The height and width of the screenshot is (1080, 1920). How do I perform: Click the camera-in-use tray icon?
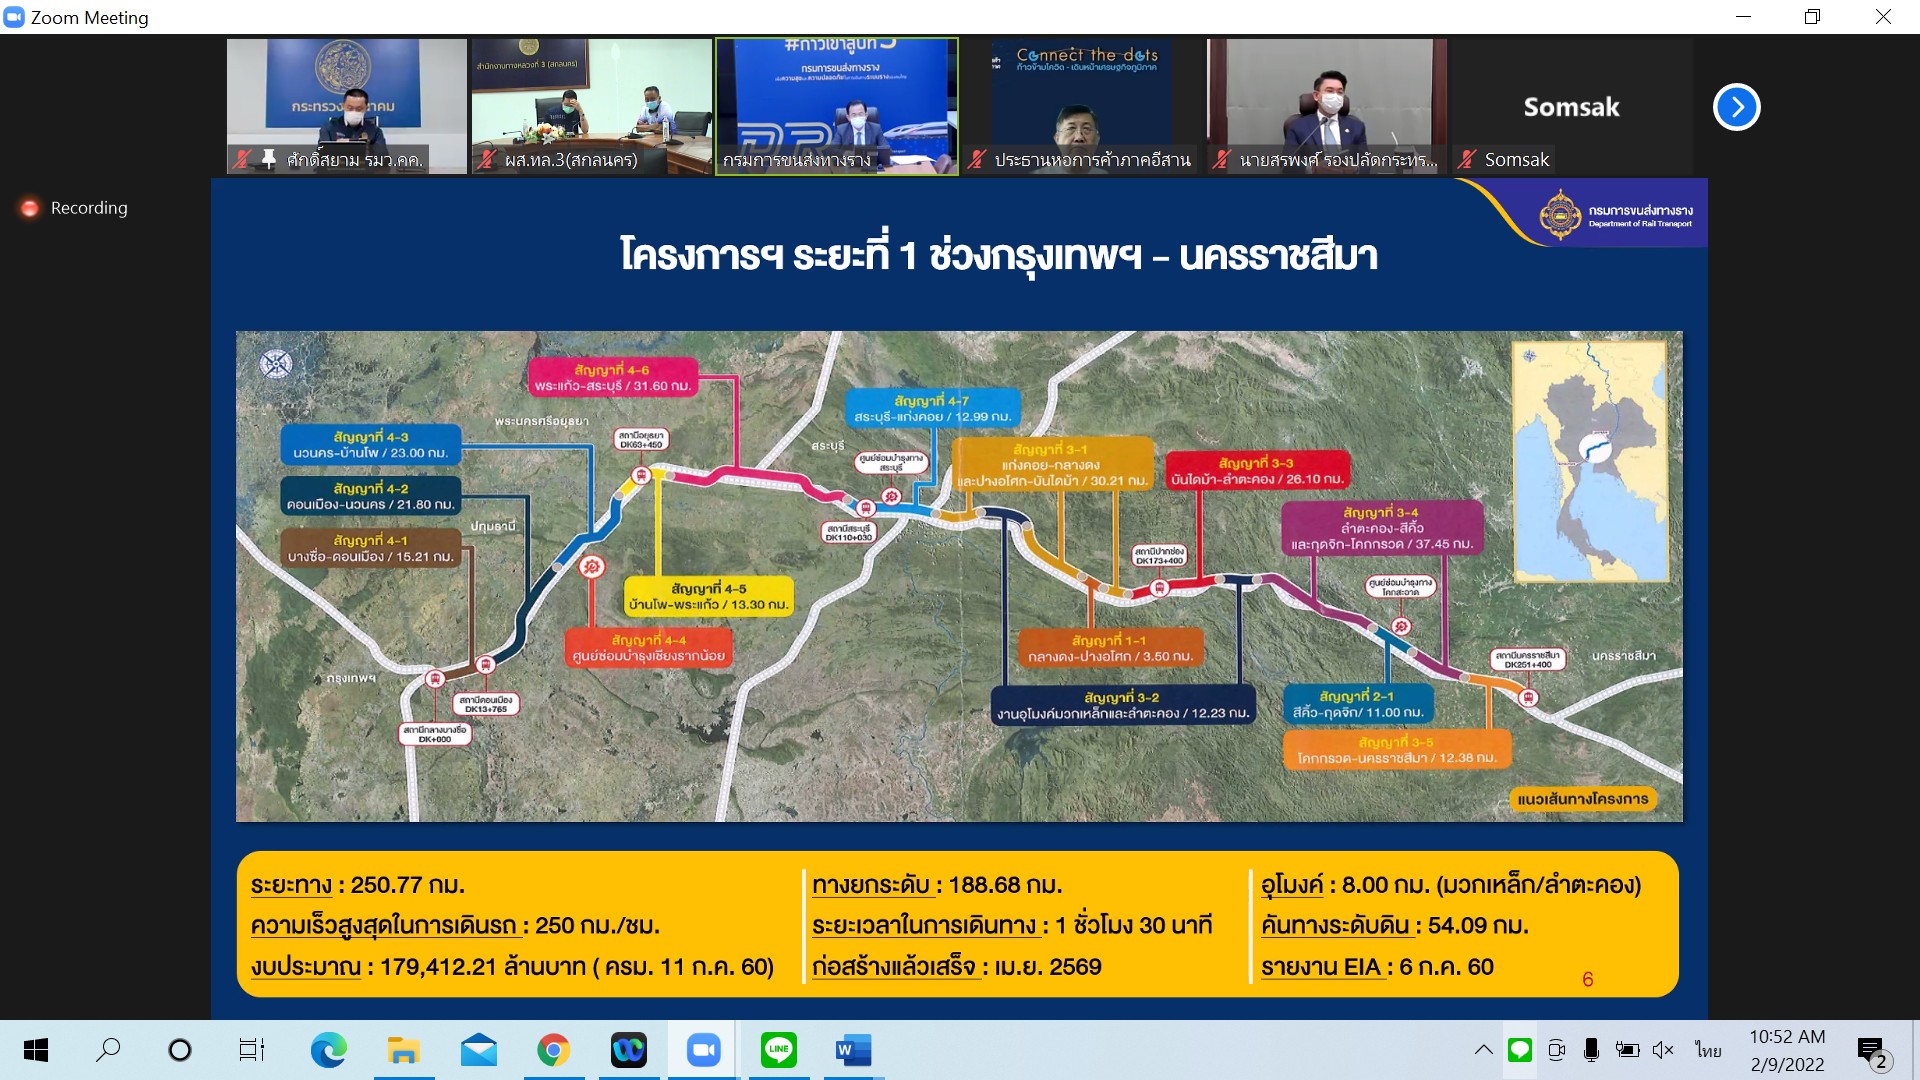click(x=1556, y=1050)
